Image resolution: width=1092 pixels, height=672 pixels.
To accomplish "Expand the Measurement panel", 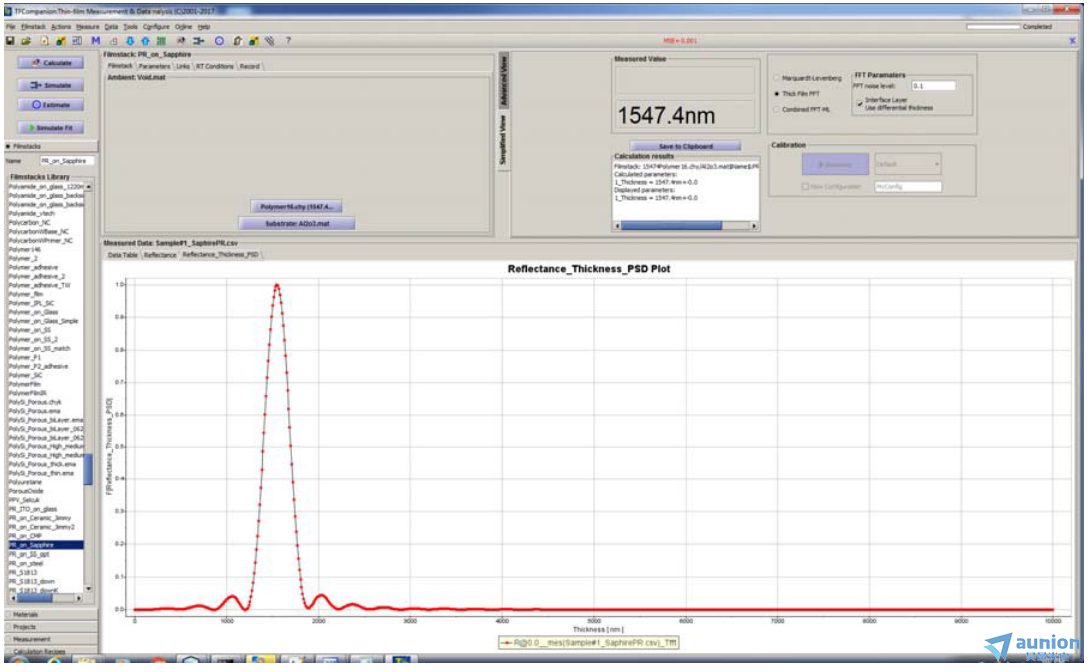I will (51, 639).
